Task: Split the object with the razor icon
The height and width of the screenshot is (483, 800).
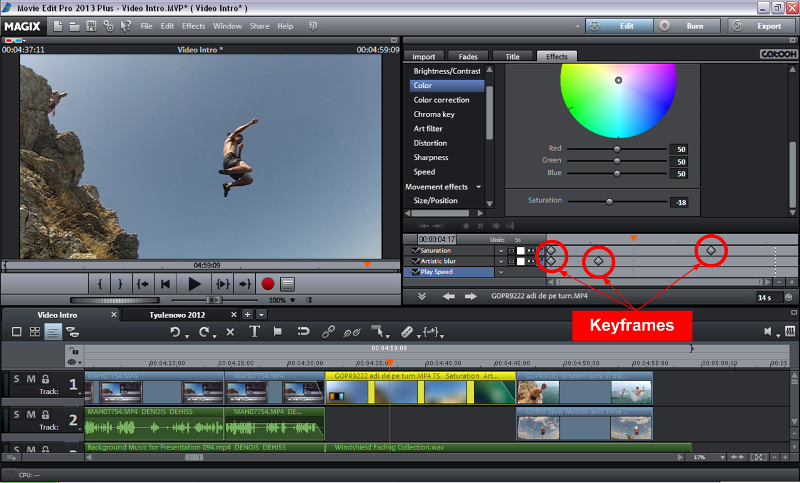Action: click(407, 332)
